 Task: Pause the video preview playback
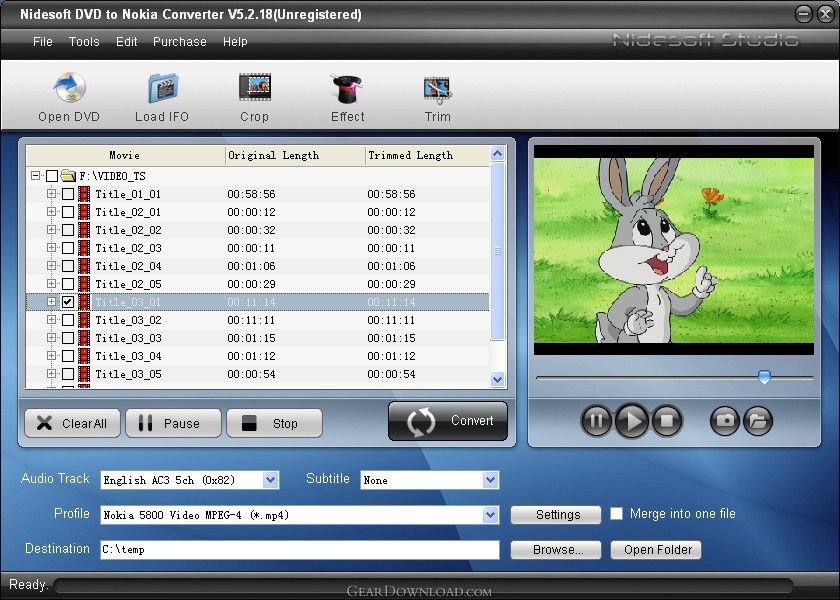[x=596, y=421]
